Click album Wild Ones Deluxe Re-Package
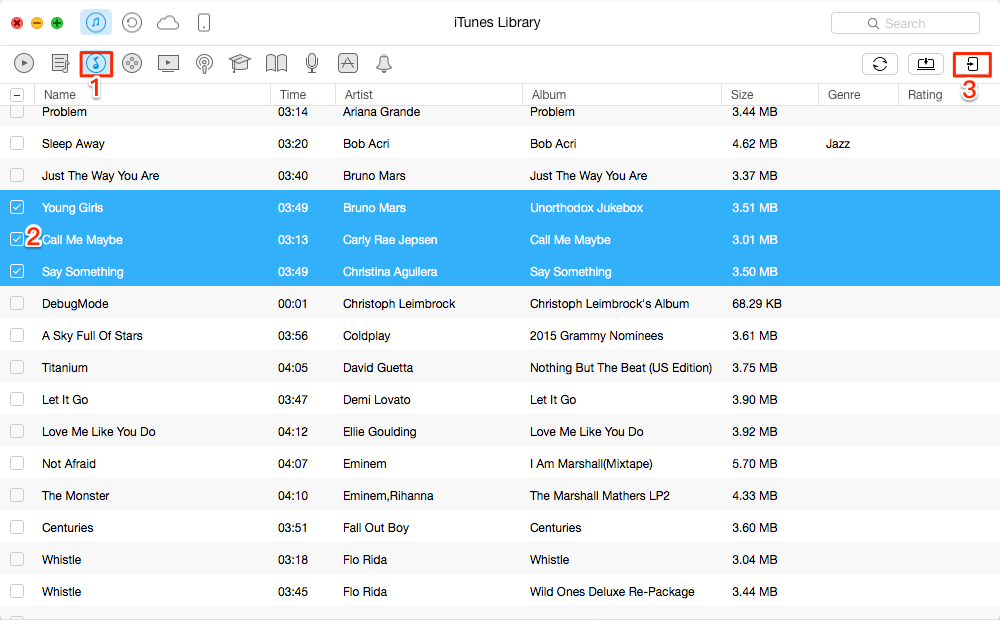The width and height of the screenshot is (1000, 620). (x=612, y=591)
